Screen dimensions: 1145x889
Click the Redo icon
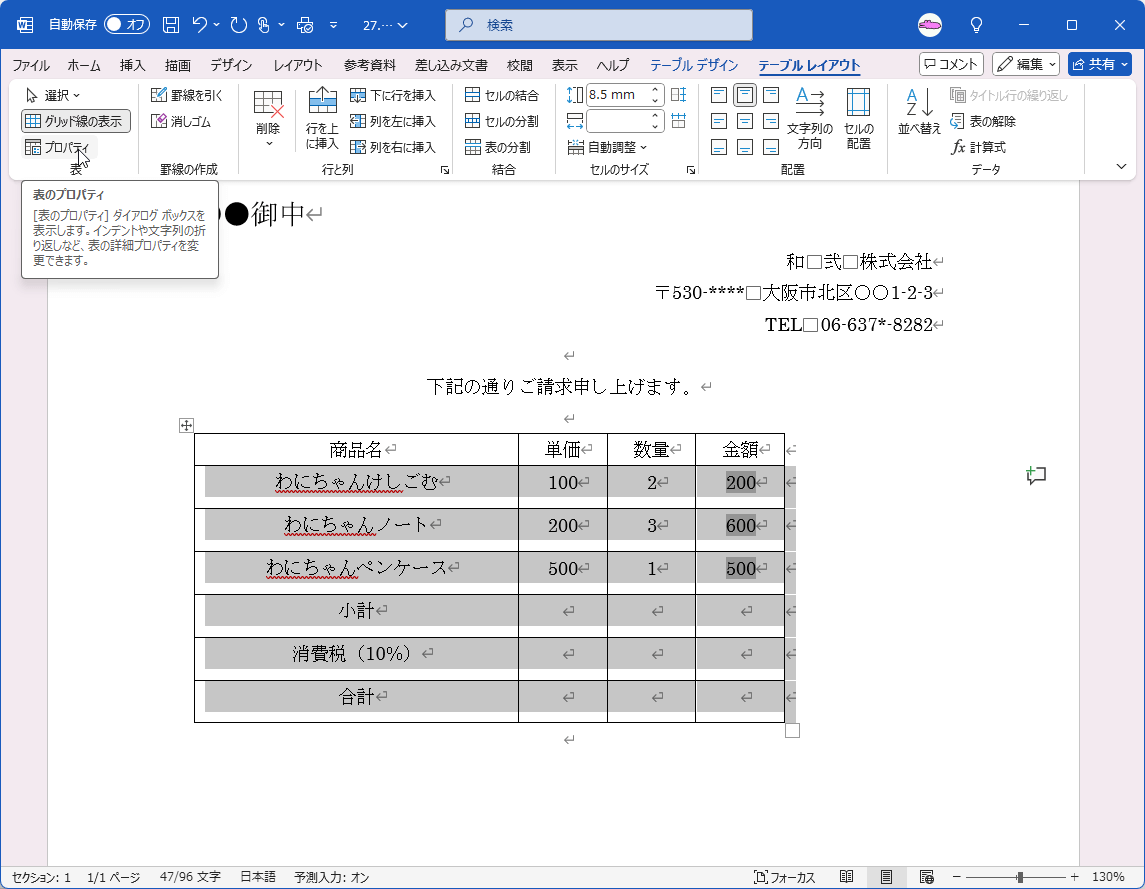[239, 25]
